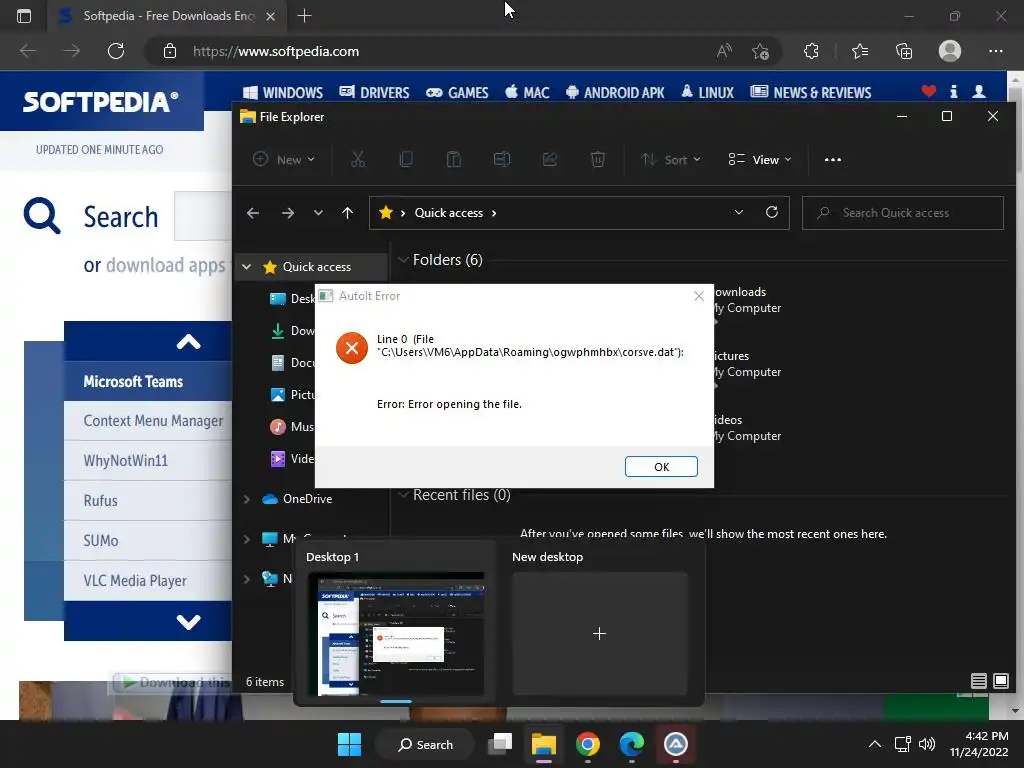Open the See more ellipsis menu in File Explorer

coord(833,159)
